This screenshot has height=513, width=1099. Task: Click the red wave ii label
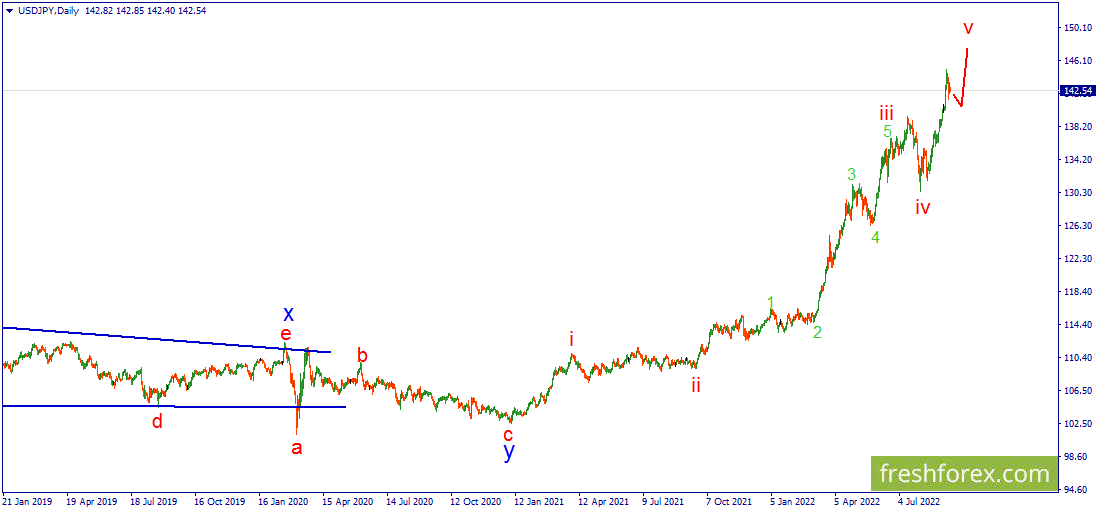[695, 384]
